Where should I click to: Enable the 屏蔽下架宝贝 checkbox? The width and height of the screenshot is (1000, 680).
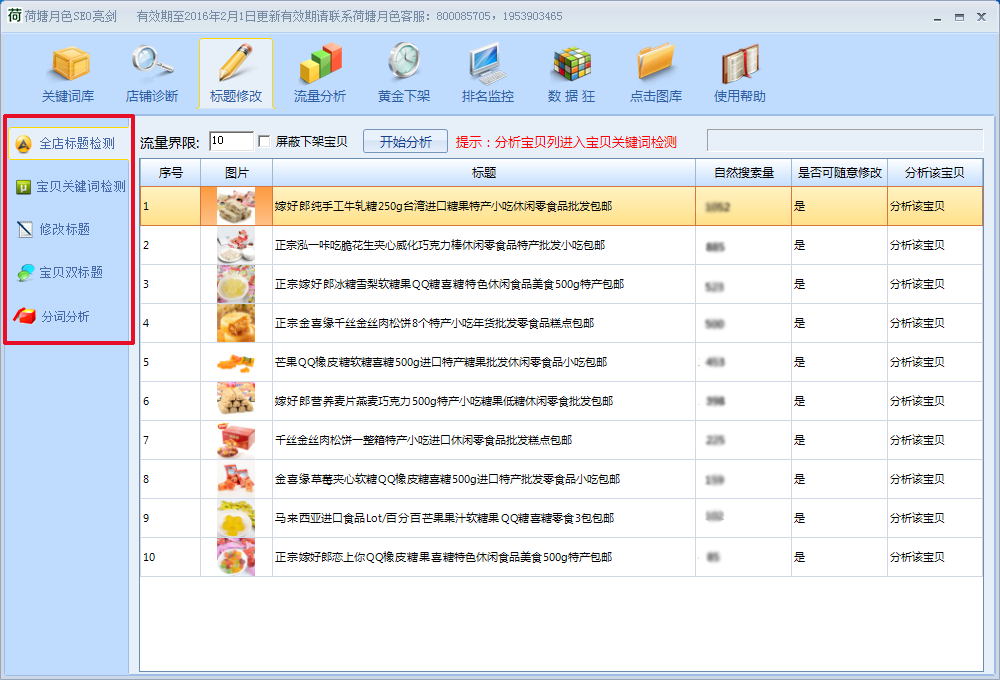[264, 140]
